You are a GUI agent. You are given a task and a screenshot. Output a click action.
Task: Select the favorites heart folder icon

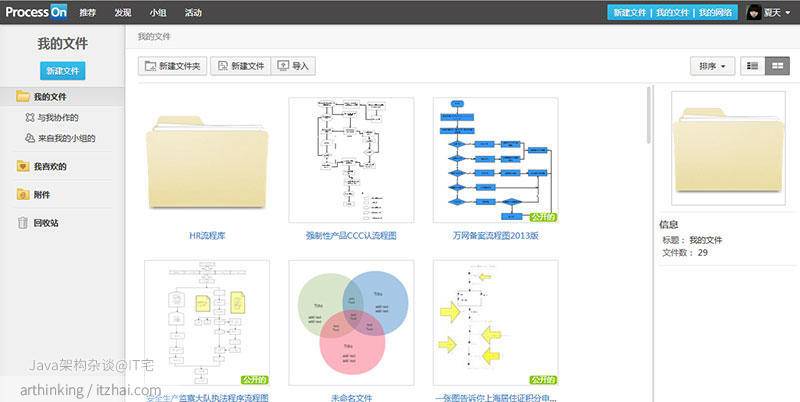click(x=23, y=166)
